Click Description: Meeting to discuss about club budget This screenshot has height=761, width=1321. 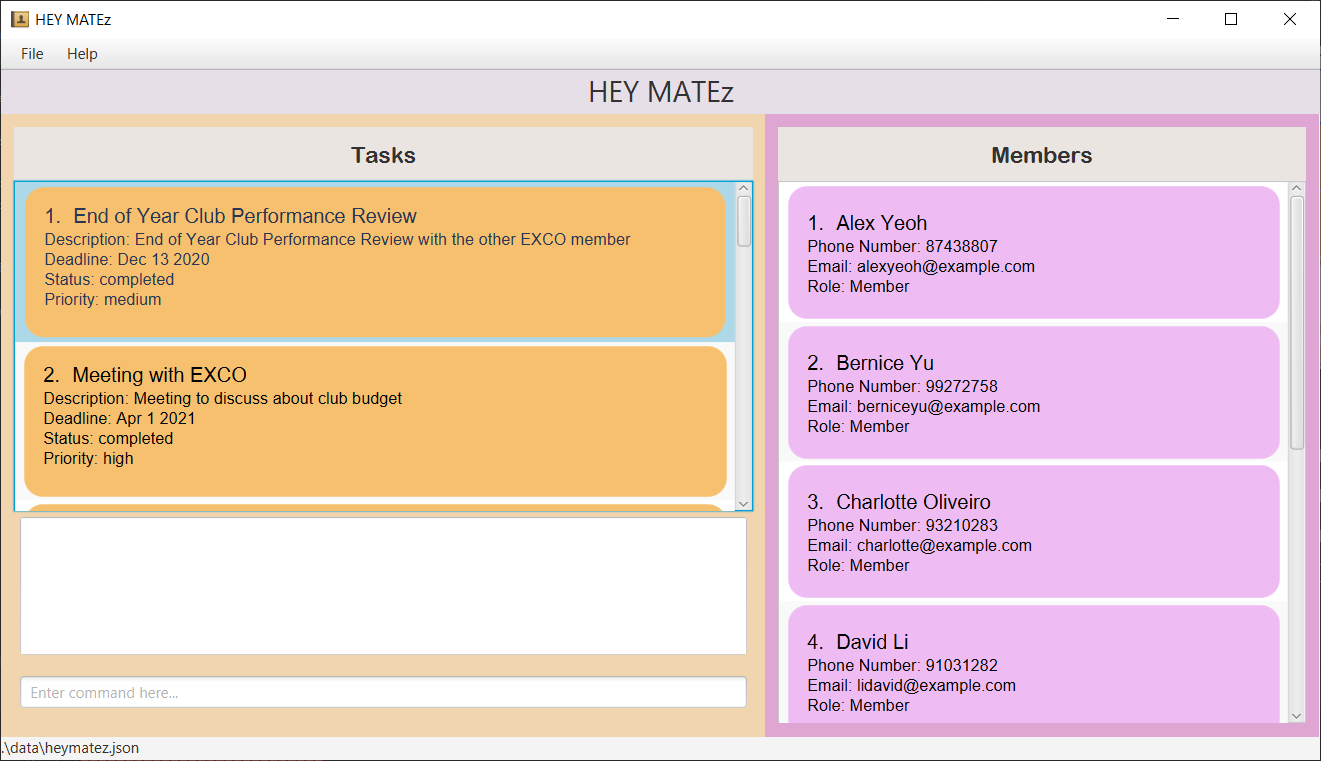(222, 398)
